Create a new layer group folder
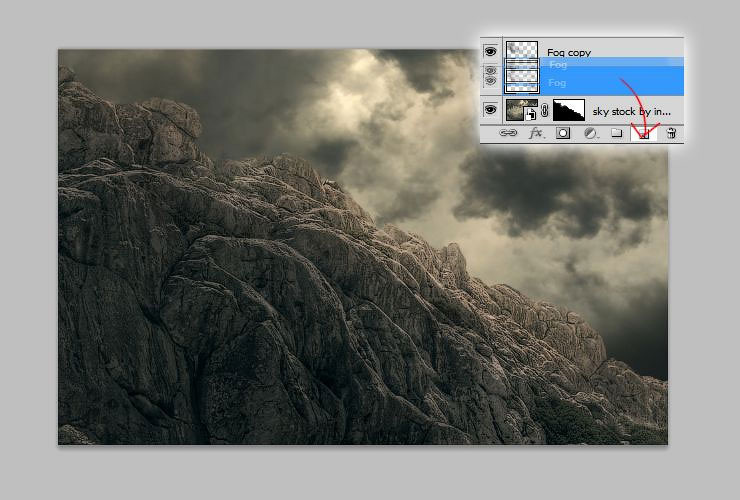Image resolution: width=740 pixels, height=500 pixels. tap(616, 133)
